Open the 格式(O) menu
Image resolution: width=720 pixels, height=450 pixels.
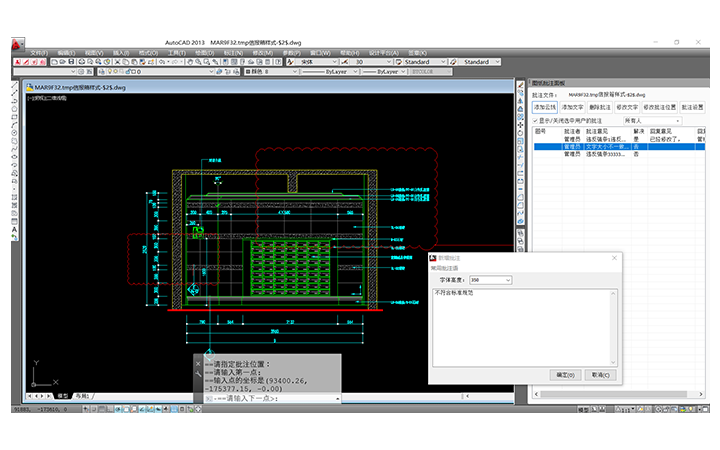coord(148,52)
